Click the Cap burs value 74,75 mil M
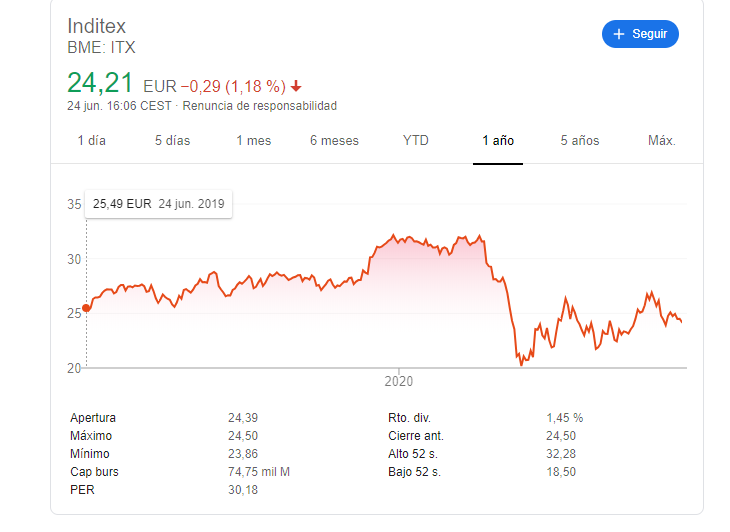The width and height of the screenshot is (730, 532). click(x=259, y=472)
